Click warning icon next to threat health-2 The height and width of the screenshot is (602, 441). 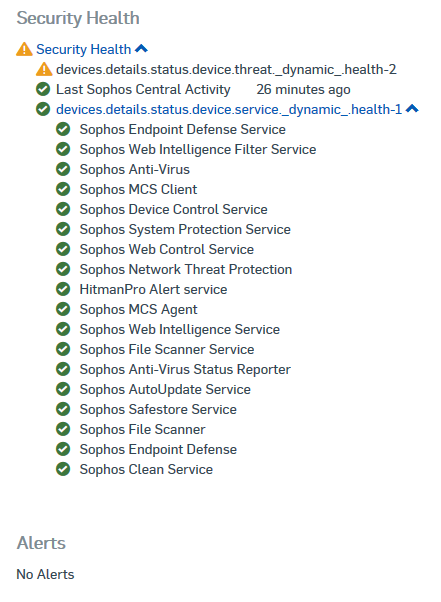[x=44, y=69]
